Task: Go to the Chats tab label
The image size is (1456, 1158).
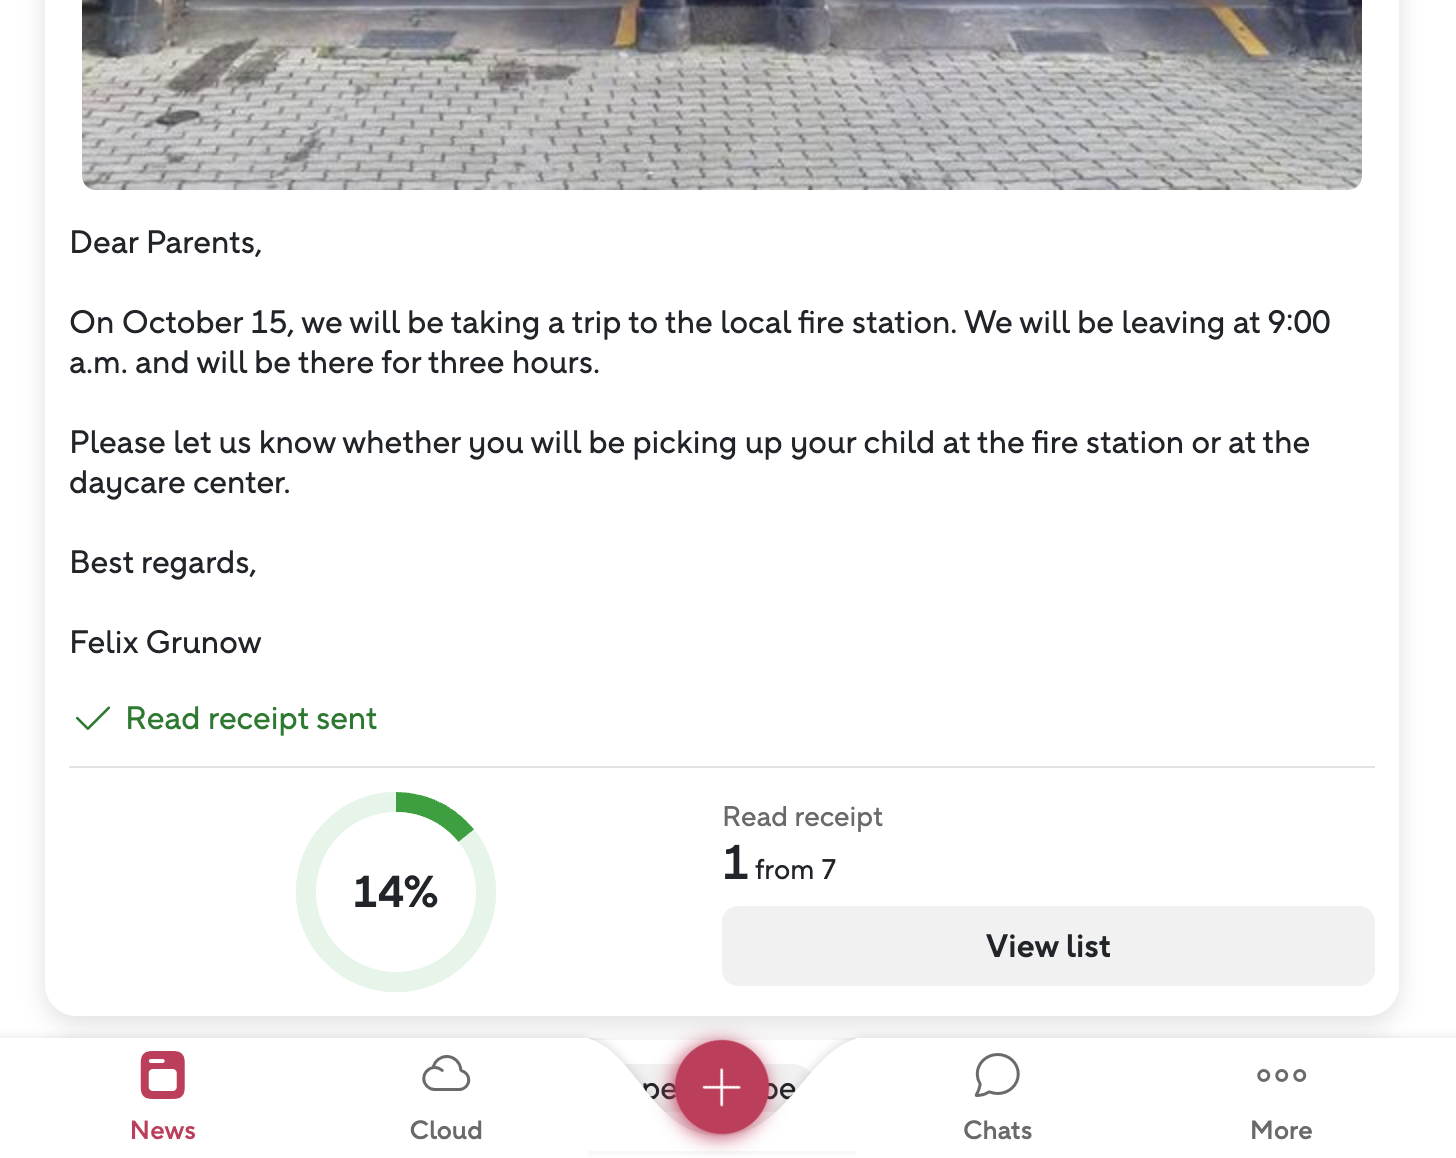Action: tap(997, 1130)
